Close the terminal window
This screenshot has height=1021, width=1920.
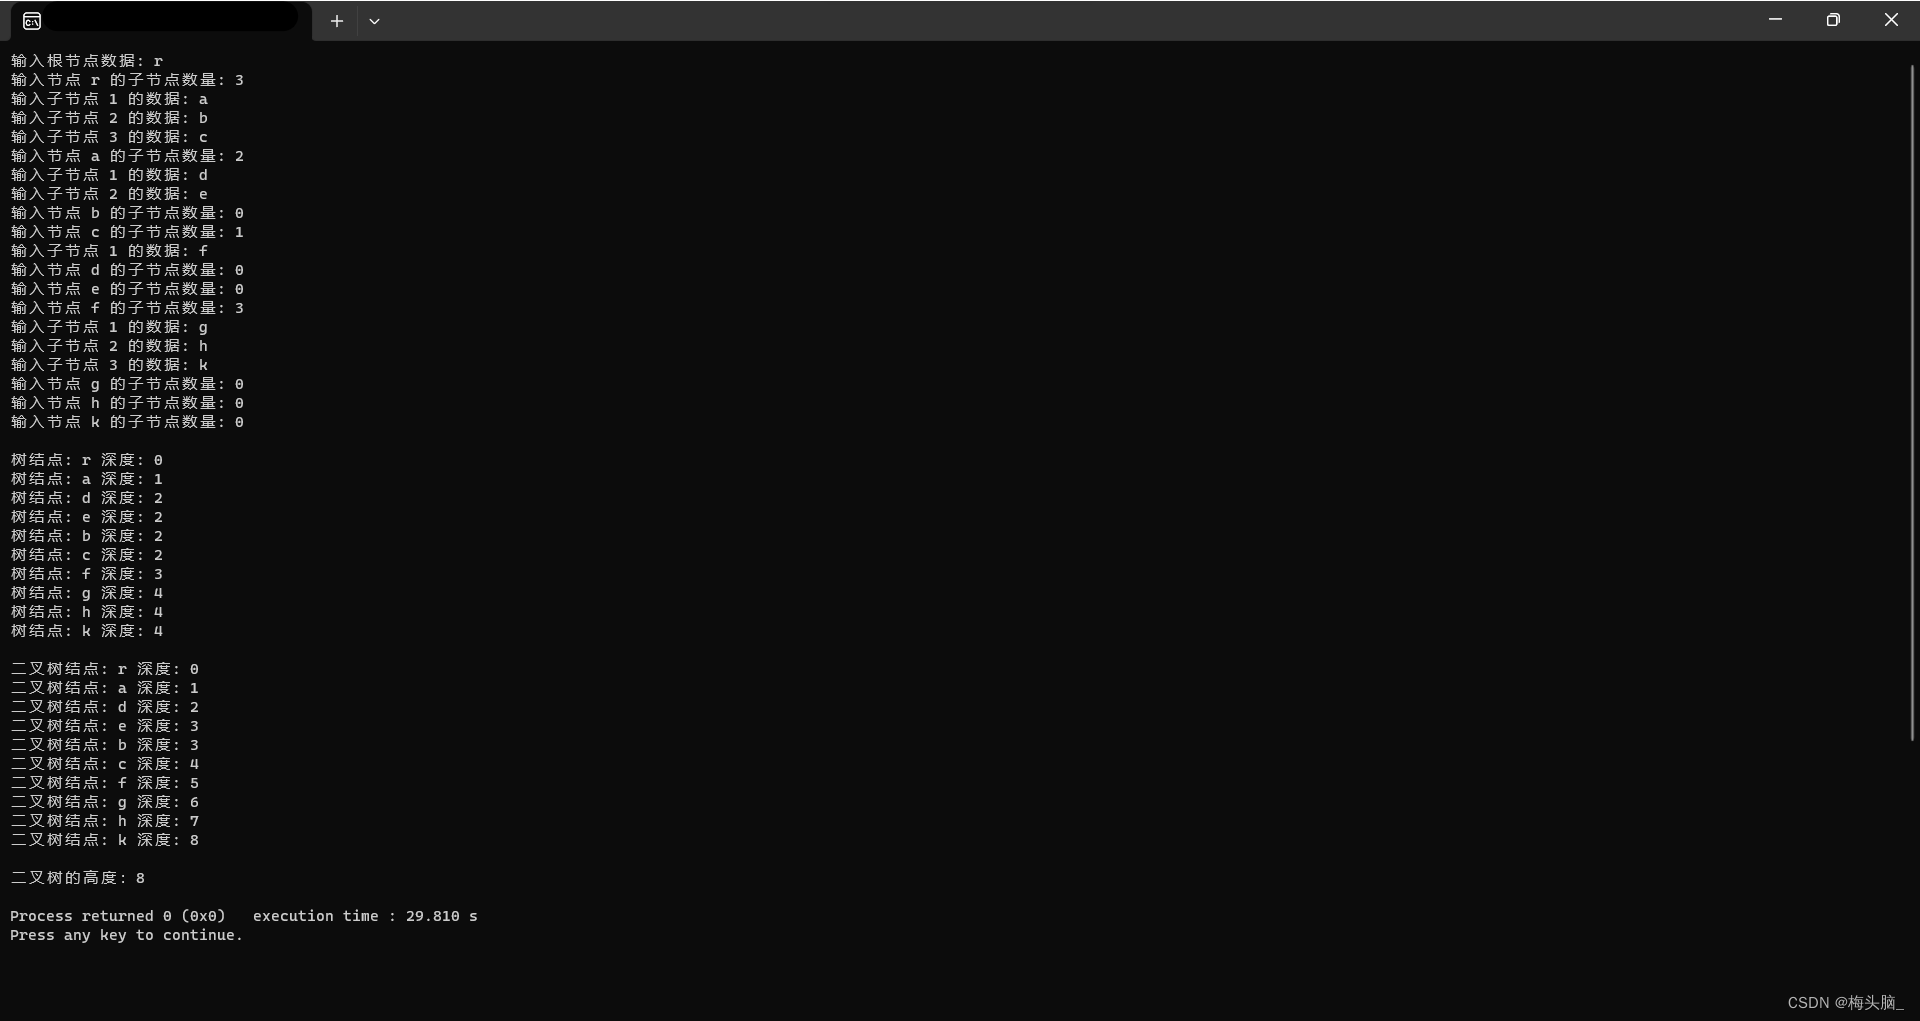(1891, 20)
